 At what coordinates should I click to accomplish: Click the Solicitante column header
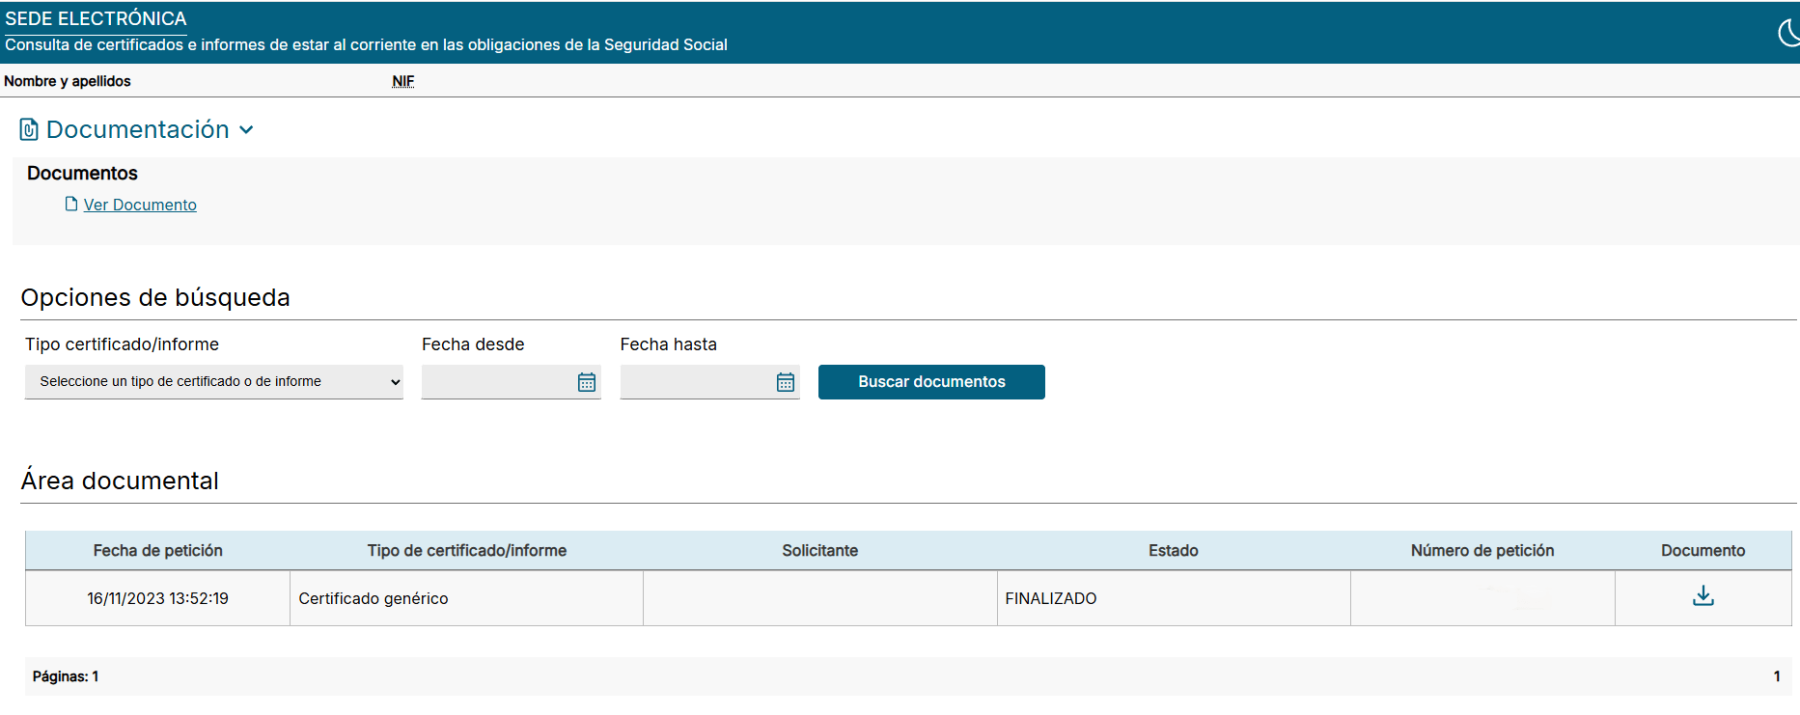pos(820,551)
